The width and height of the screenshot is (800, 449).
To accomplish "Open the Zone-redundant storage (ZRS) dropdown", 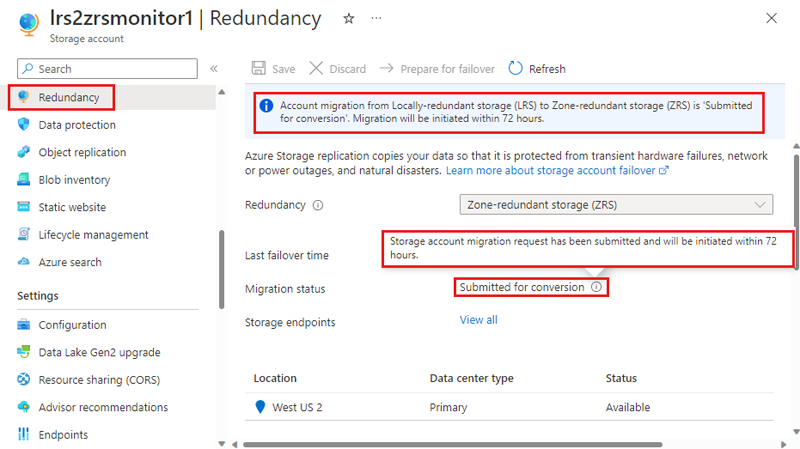I will click(616, 205).
